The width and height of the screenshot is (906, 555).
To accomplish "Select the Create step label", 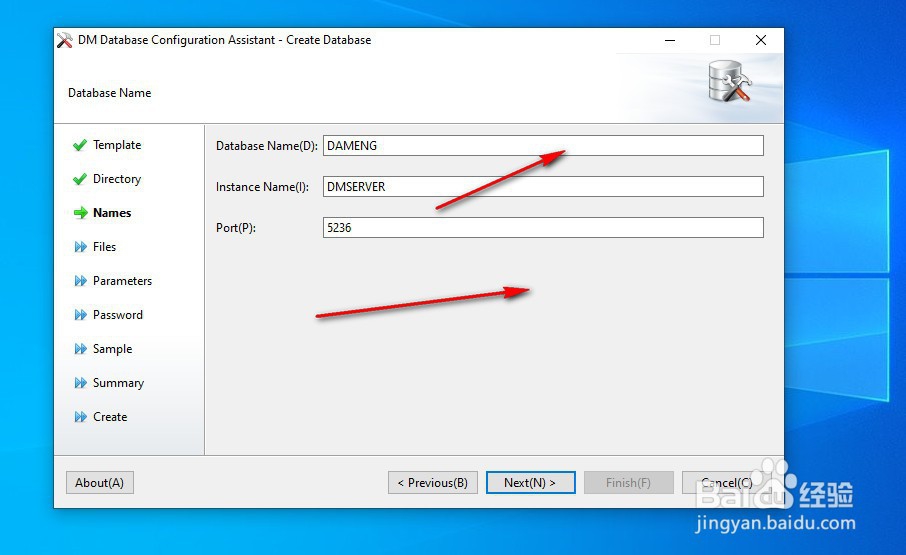I will tap(110, 417).
